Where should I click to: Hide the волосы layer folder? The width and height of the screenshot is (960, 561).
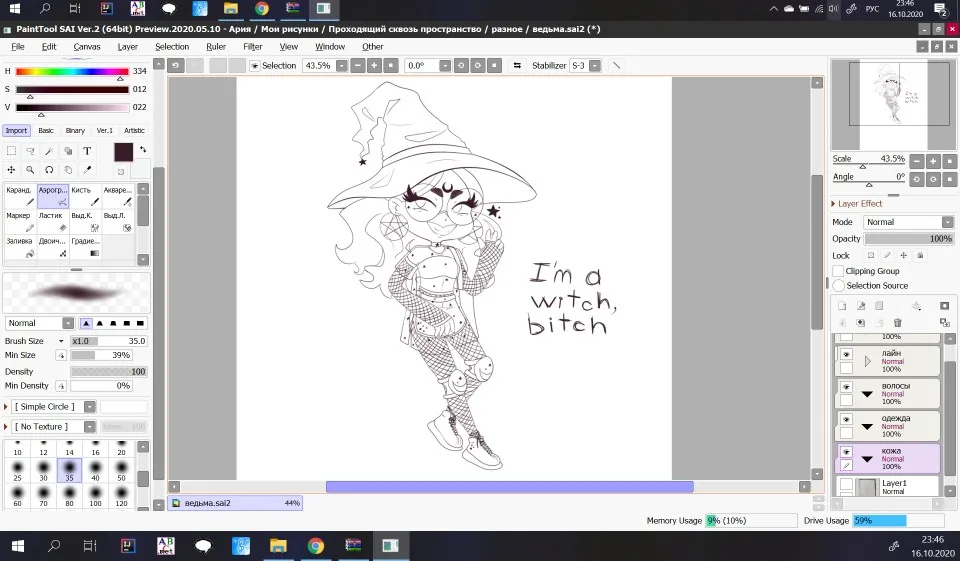point(846,386)
